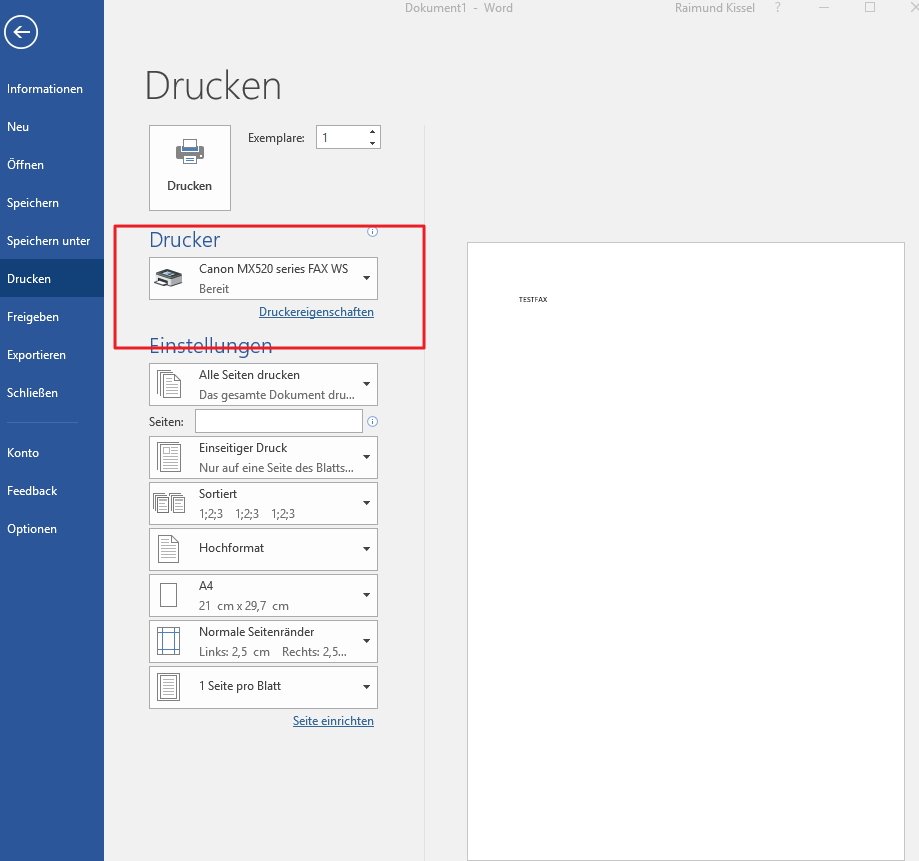Viewport: 919px width, 861px height.
Task: Open the A4 paper size dropdown
Action: point(263,595)
